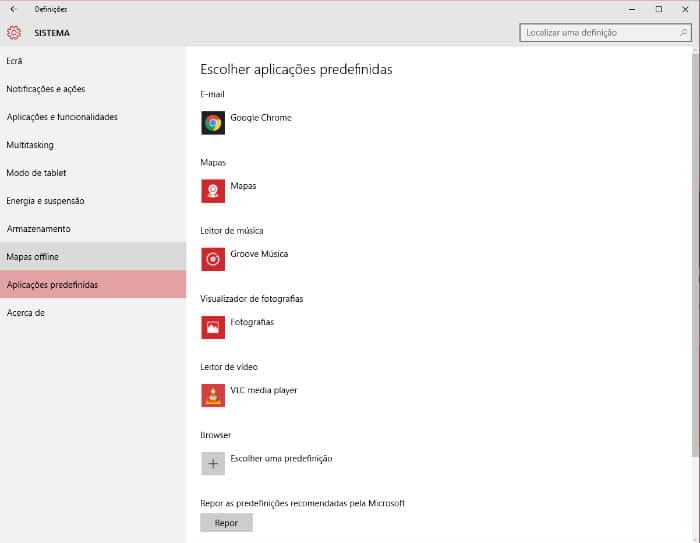This screenshot has width=700, height=543.
Task: Click the Repor as predefinições recomendadas text
Action: (x=302, y=503)
